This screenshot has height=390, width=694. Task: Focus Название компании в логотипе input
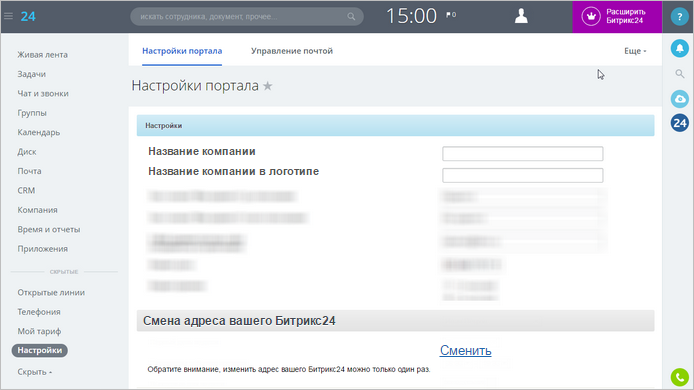click(522, 175)
